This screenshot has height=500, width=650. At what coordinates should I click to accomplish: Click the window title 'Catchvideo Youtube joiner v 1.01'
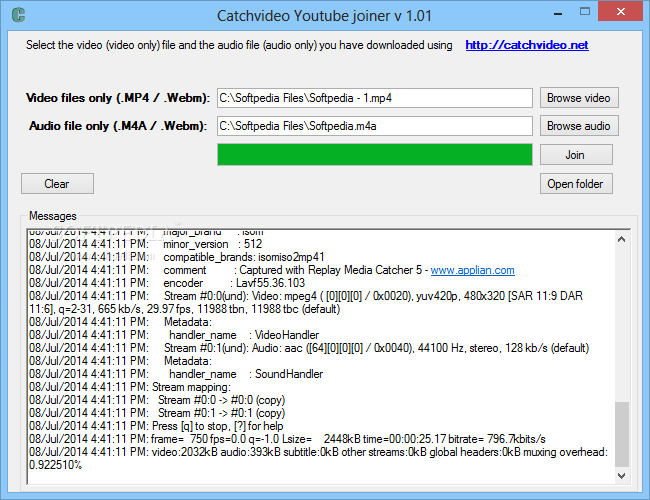[x=324, y=16]
